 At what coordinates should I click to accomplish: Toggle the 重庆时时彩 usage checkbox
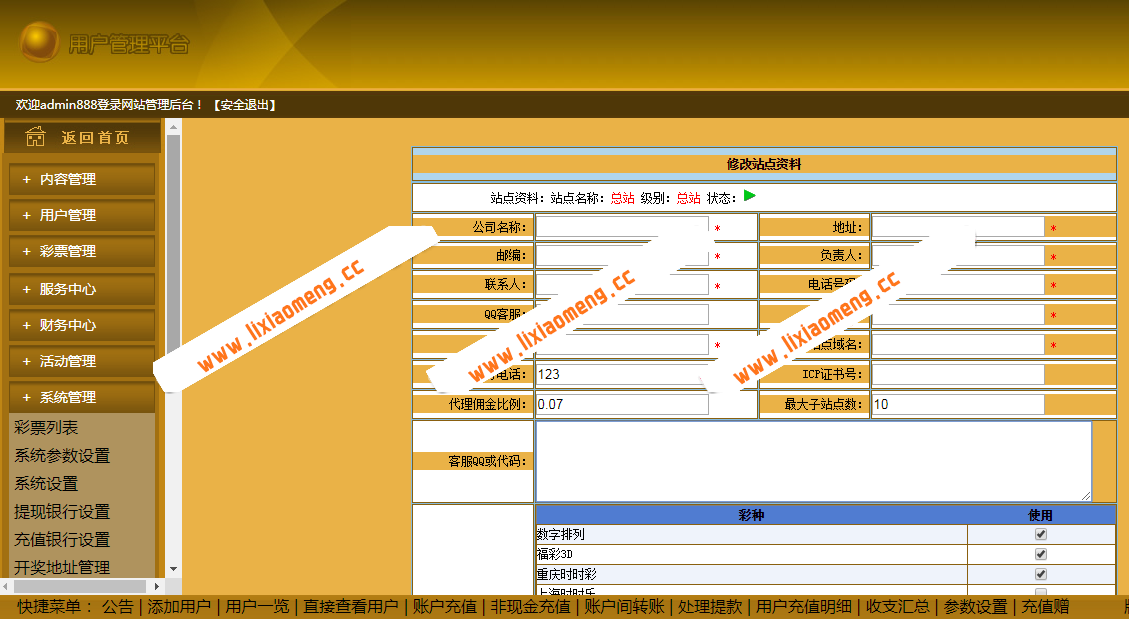(1040, 574)
